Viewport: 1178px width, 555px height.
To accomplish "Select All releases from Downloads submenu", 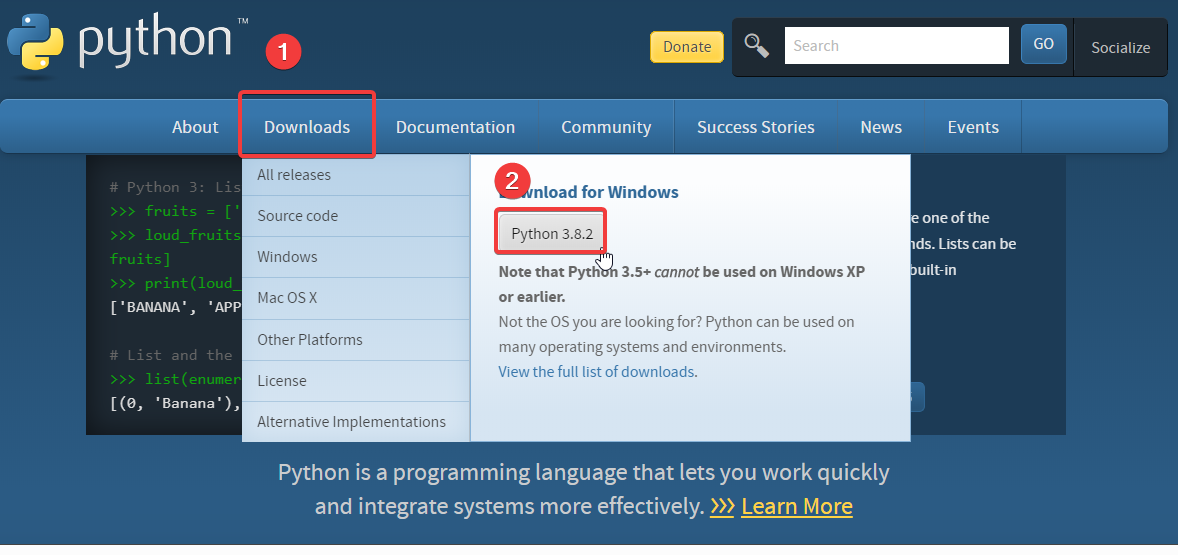I will click(356, 175).
